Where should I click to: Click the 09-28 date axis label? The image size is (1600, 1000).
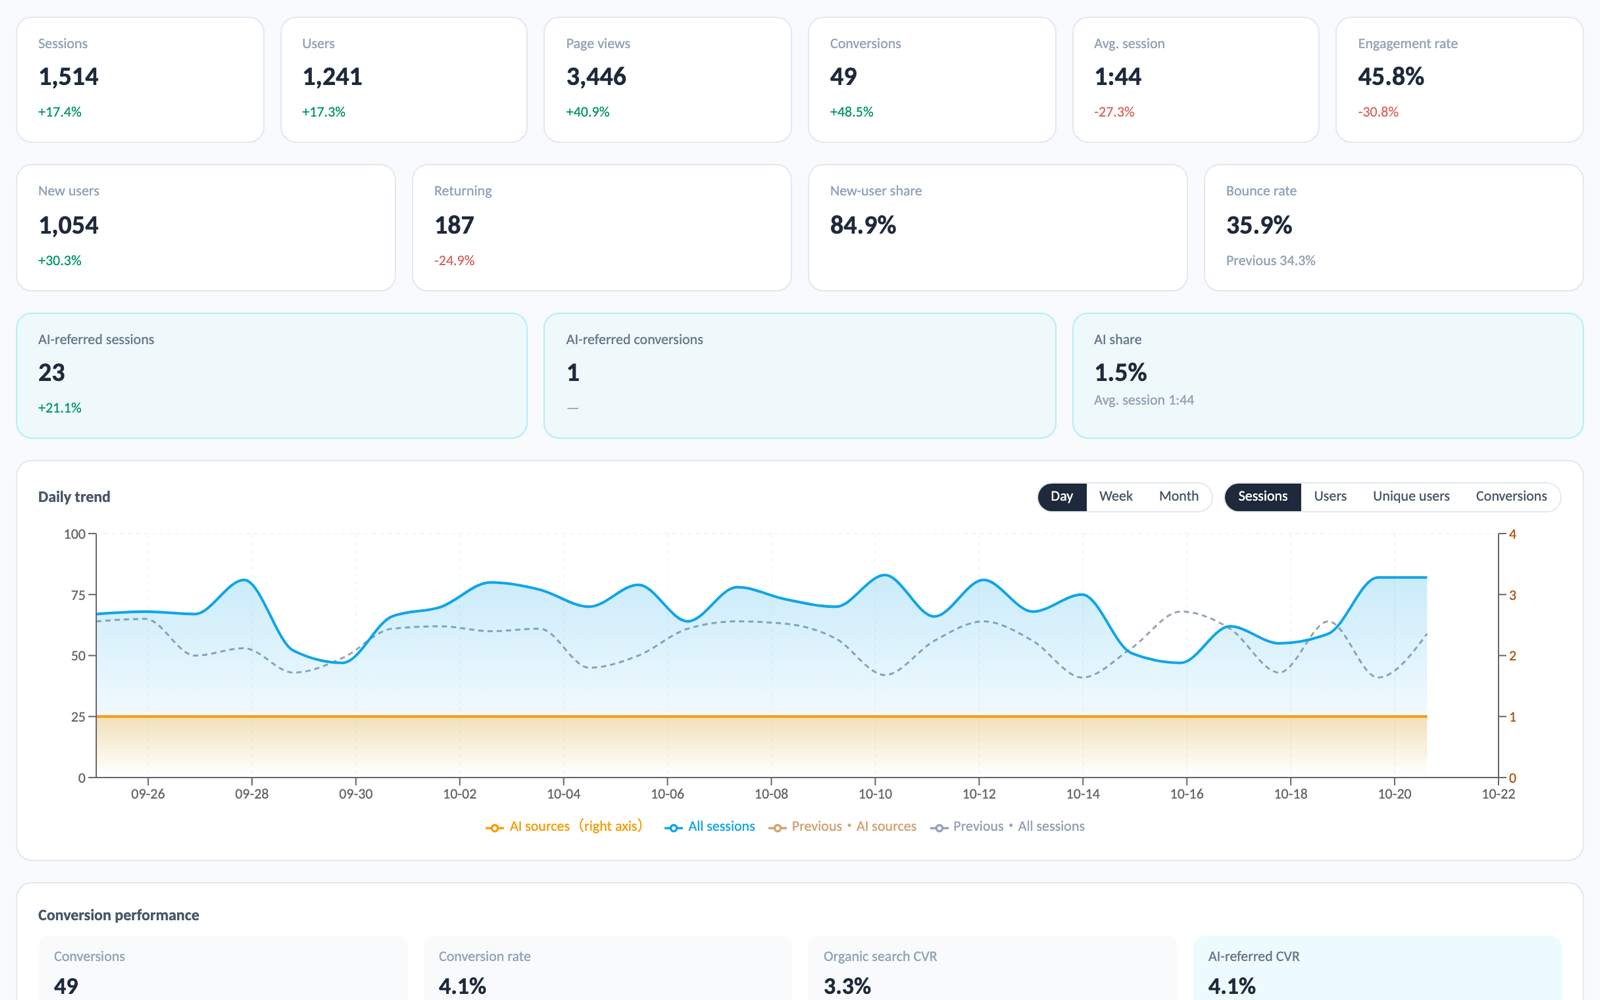252,794
